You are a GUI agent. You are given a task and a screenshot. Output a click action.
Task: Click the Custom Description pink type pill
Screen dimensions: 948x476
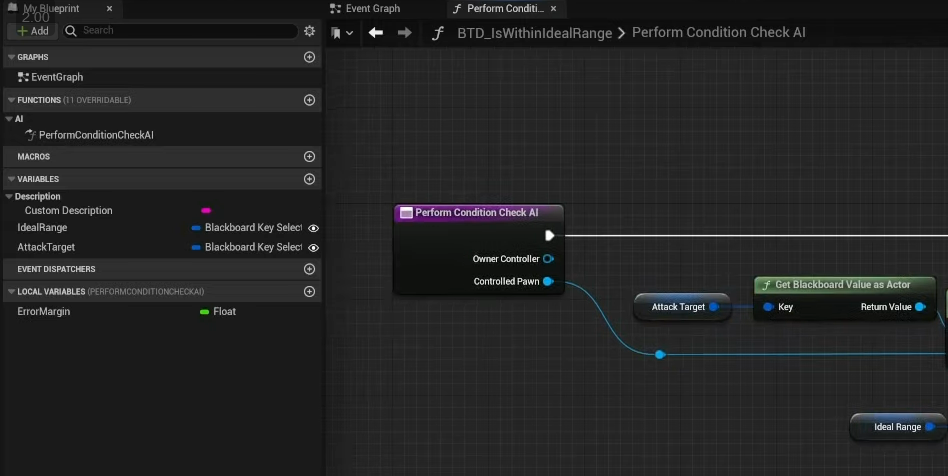pyautogui.click(x=206, y=211)
